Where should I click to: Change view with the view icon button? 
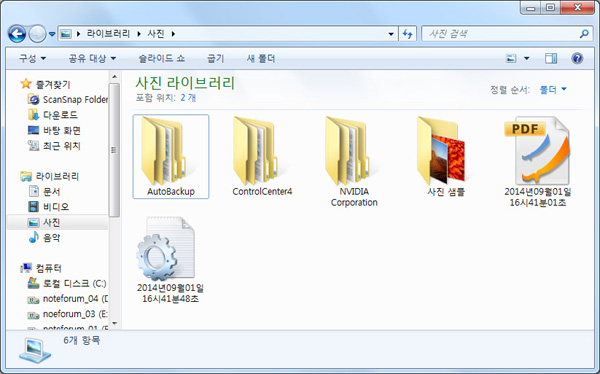[x=511, y=59]
